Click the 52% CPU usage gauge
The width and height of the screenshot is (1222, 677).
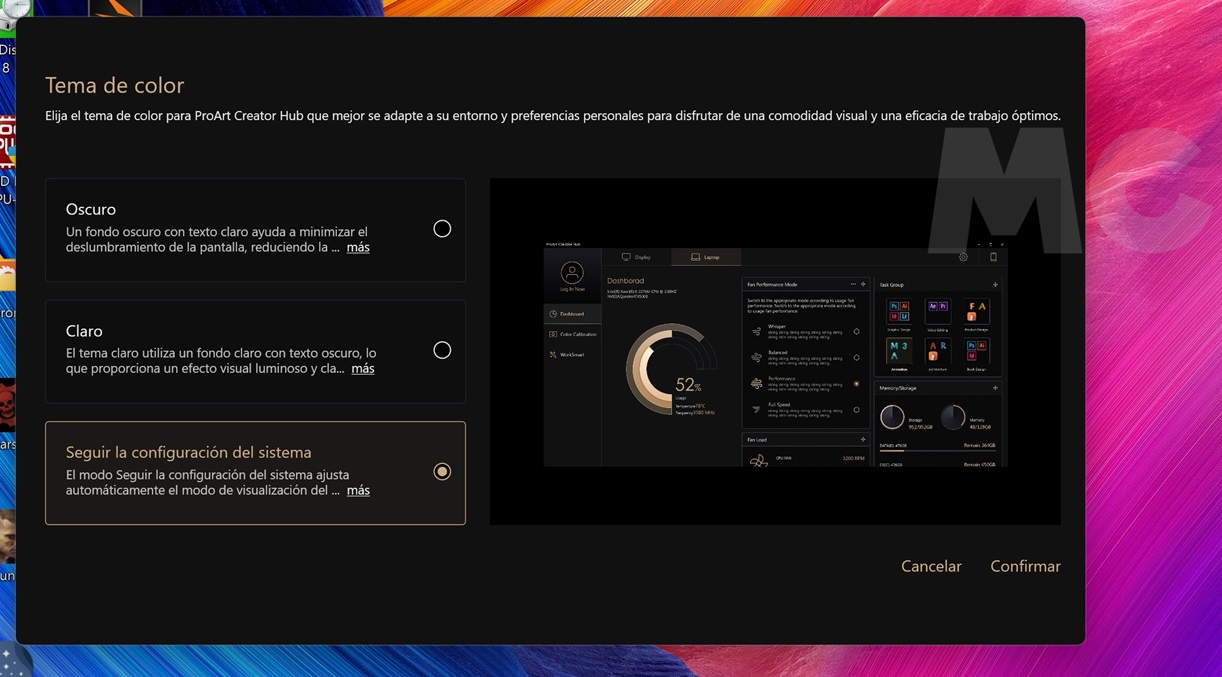(672, 370)
